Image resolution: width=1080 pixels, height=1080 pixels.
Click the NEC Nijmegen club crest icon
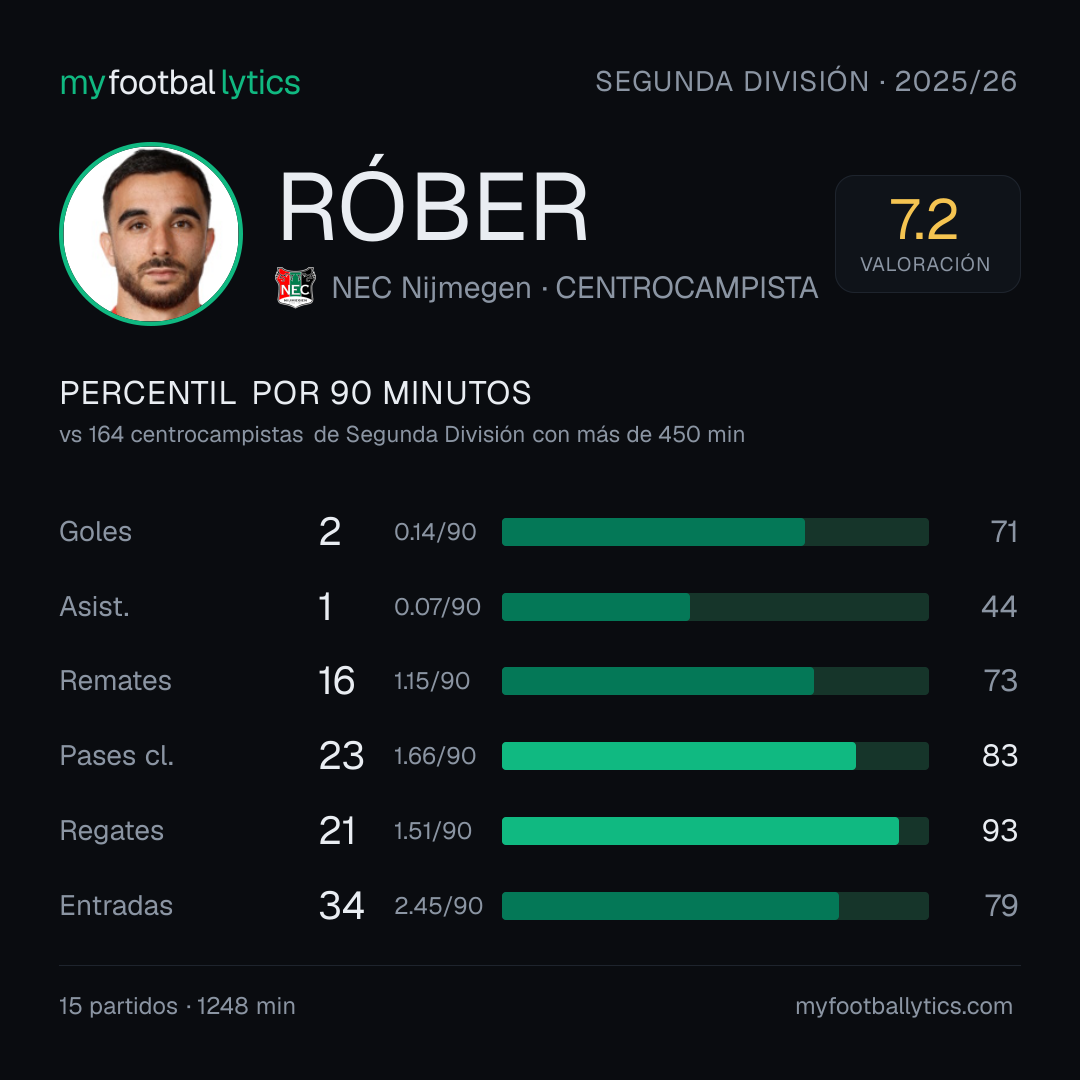point(295,287)
